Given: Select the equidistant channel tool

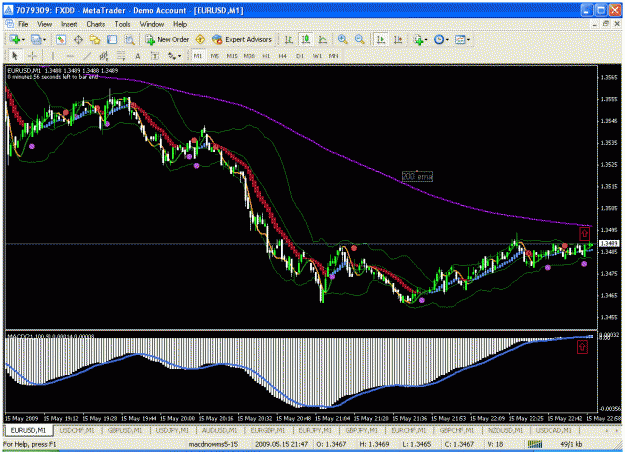Looking at the screenshot, I should [104, 56].
